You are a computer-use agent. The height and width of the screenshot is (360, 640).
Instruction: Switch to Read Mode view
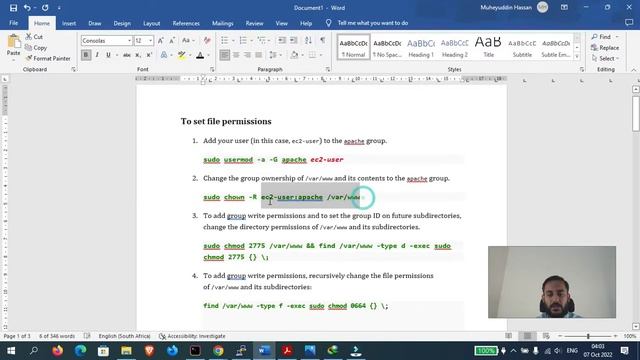click(509, 336)
